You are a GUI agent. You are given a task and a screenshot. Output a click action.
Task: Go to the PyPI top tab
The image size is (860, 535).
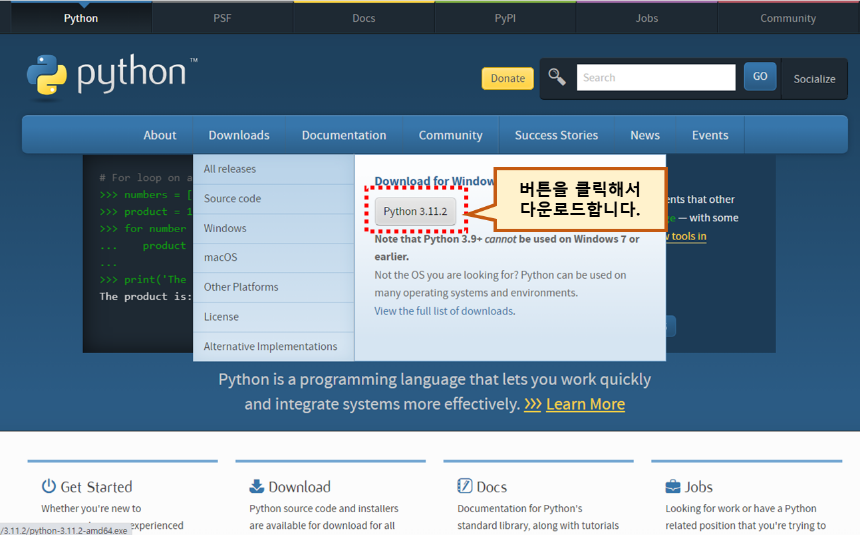pyautogui.click(x=505, y=18)
